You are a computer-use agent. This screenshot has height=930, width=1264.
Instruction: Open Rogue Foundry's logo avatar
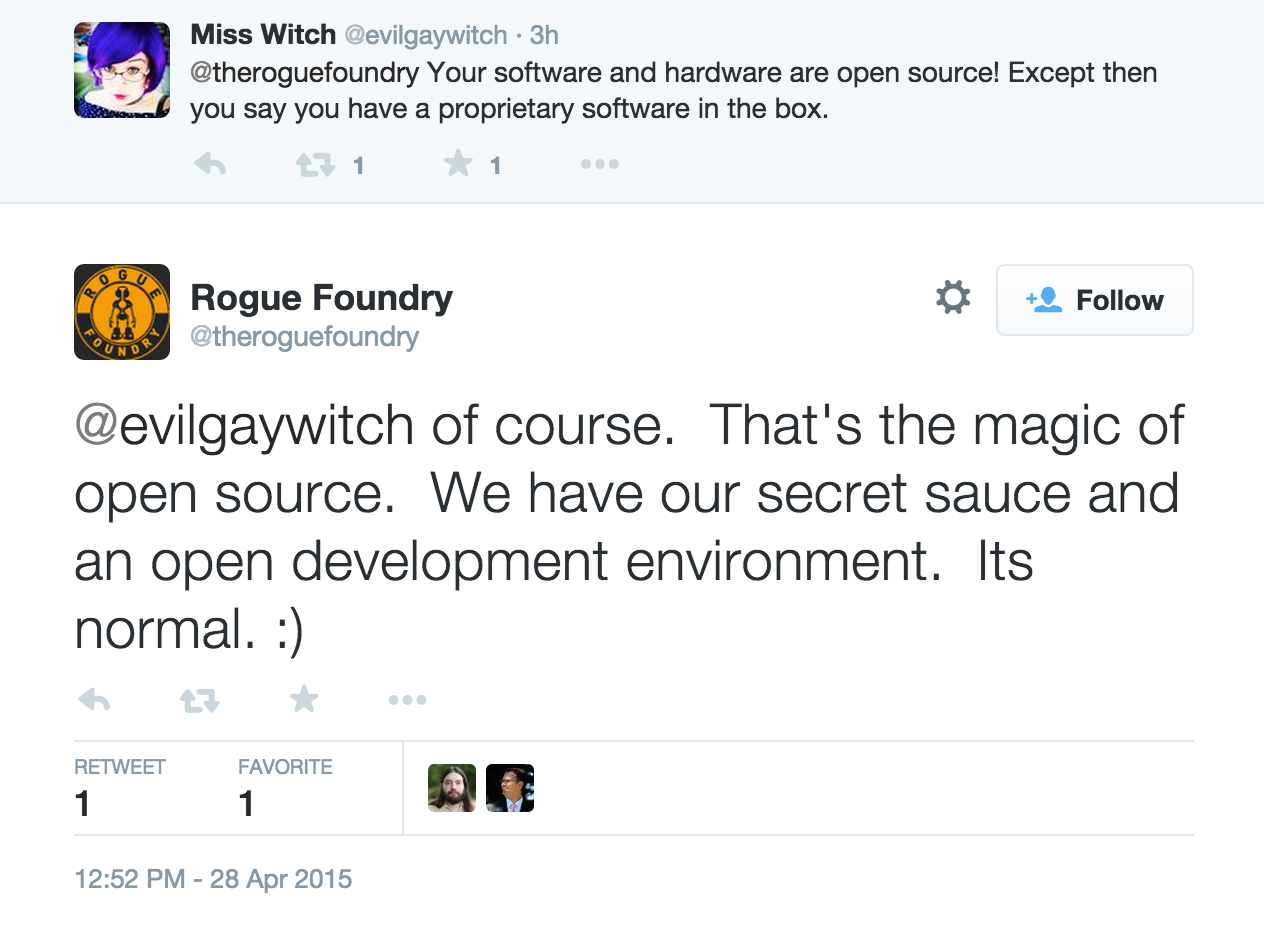122,312
